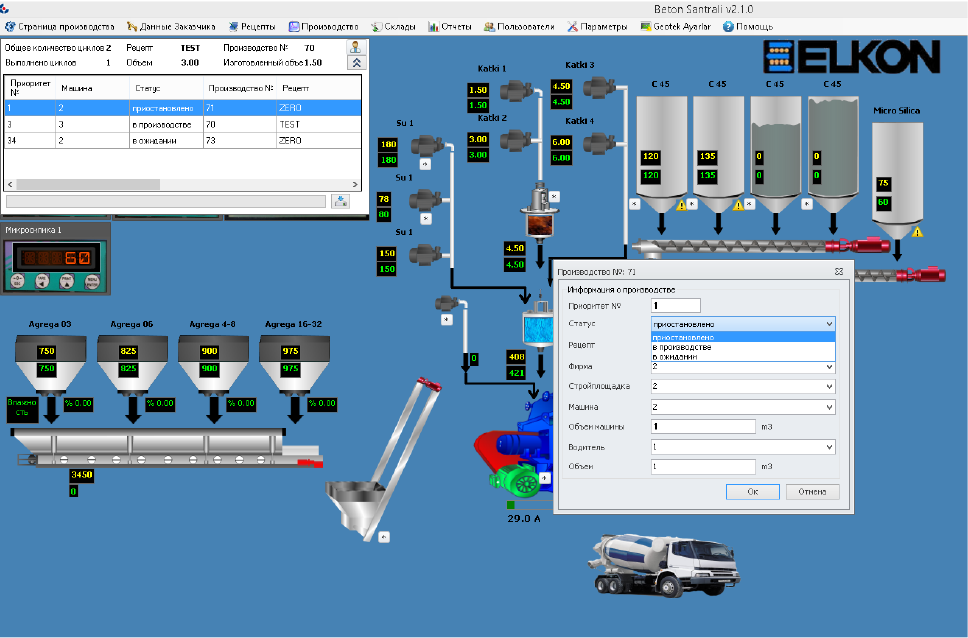Image resolution: width=968 pixels, height=638 pixels.
Task: Toggle the small button beside the additive weigher
Action: click(554, 196)
